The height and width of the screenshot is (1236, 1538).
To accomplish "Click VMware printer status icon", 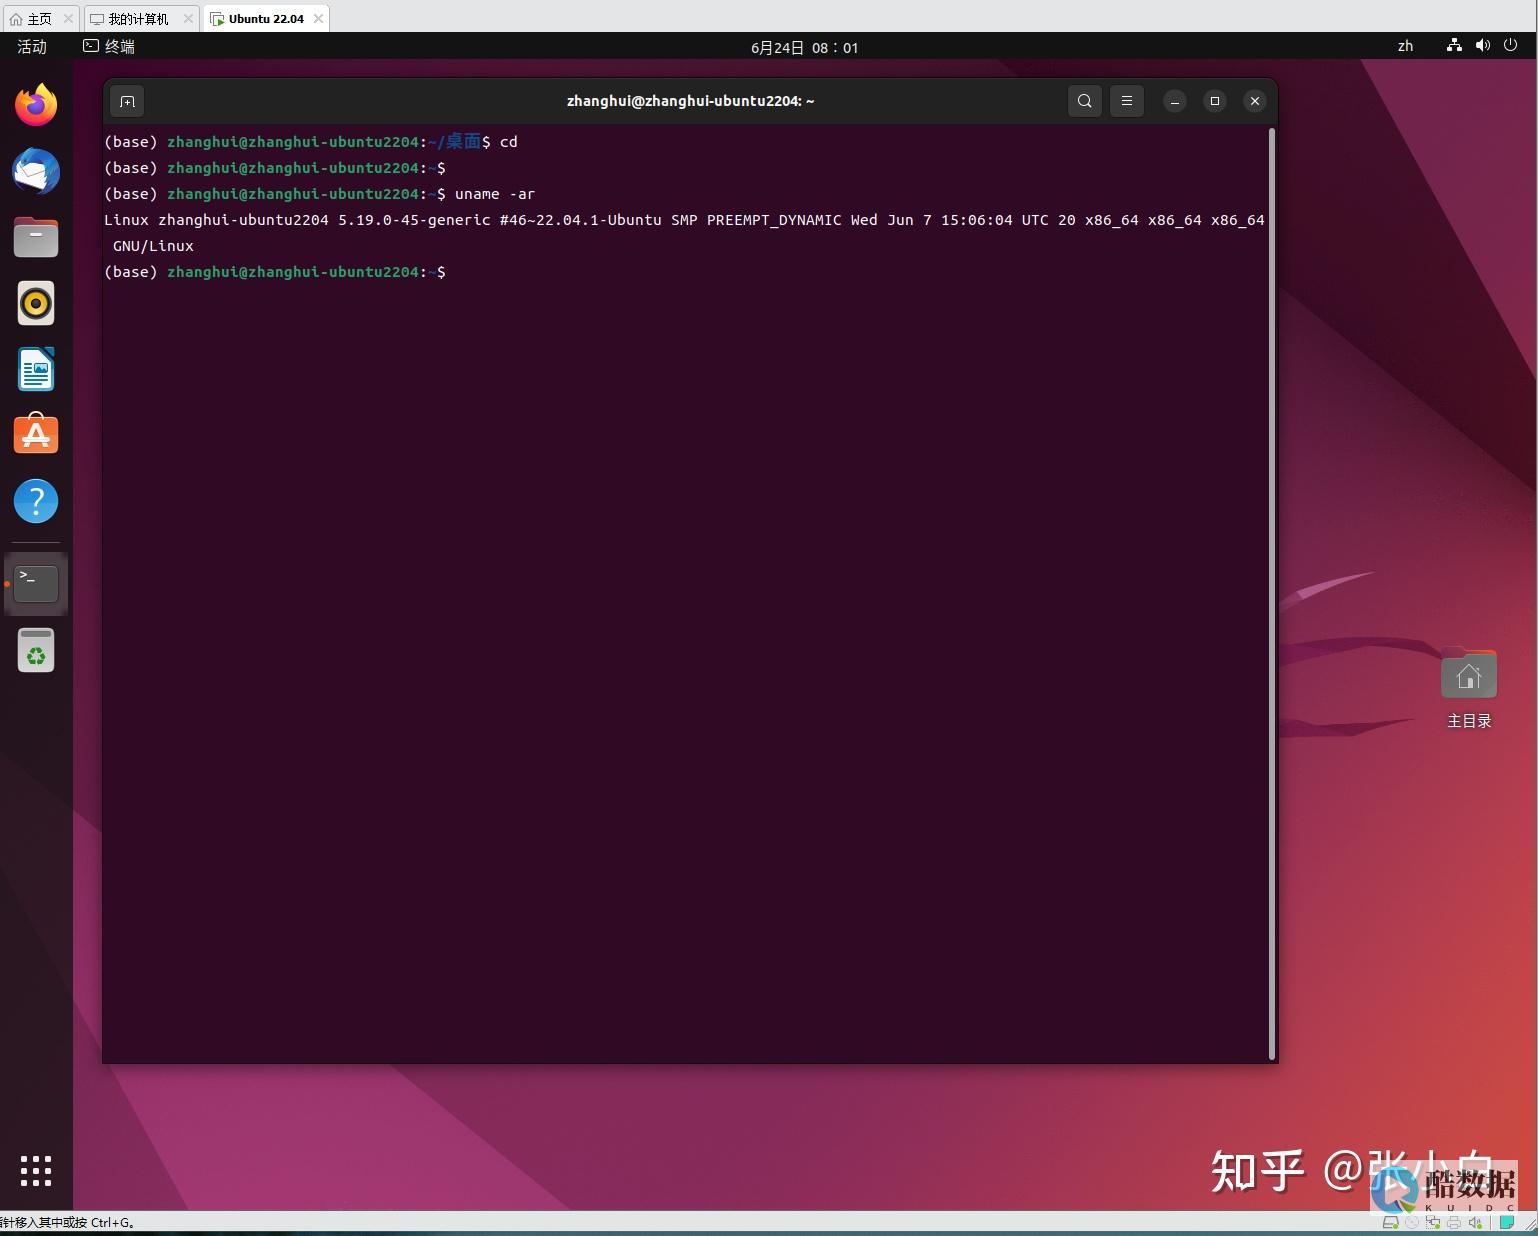I will (x=1454, y=1223).
